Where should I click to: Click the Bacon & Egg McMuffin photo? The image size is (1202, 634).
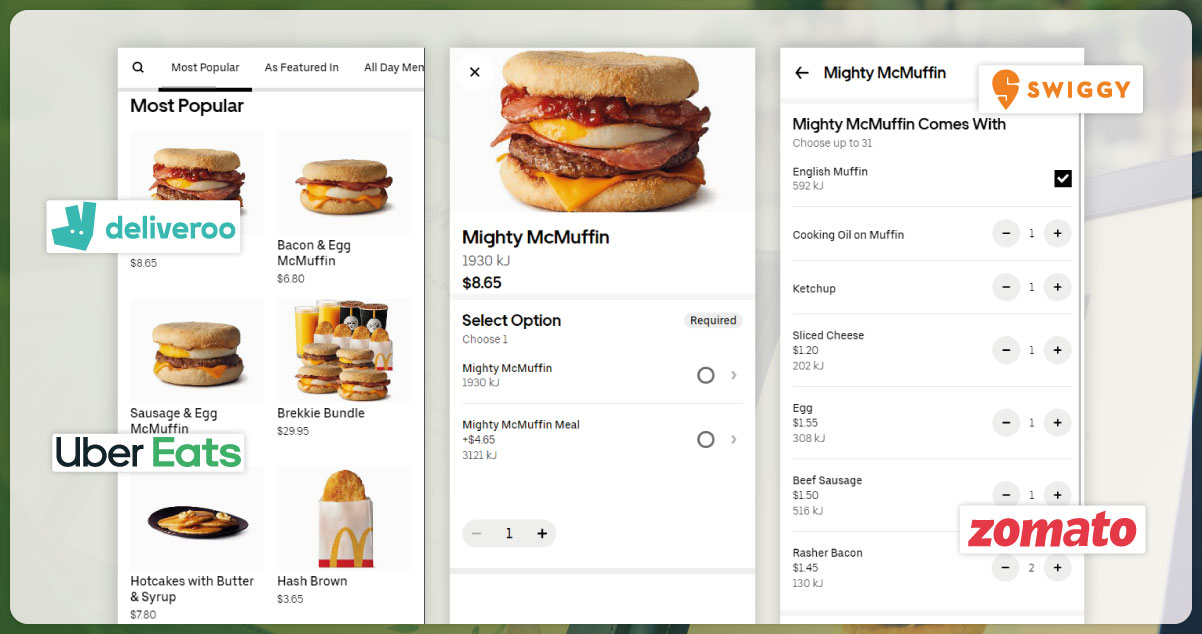[x=344, y=182]
